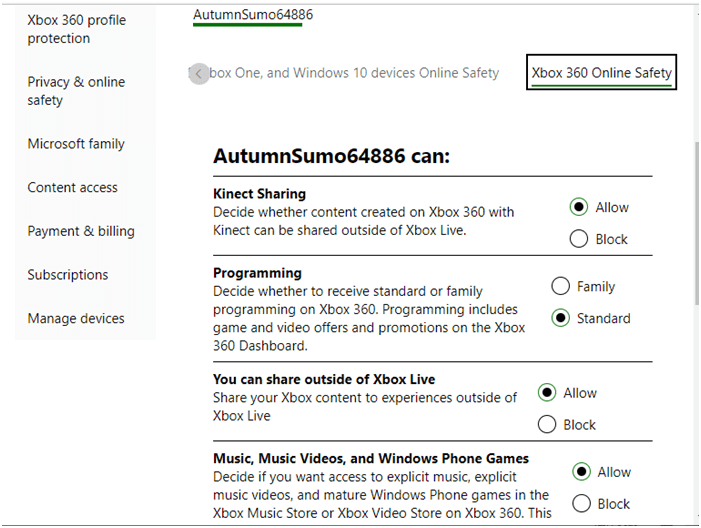Switch to Xbox 360 Online Safety tab
This screenshot has height=528, width=701.
(x=601, y=72)
